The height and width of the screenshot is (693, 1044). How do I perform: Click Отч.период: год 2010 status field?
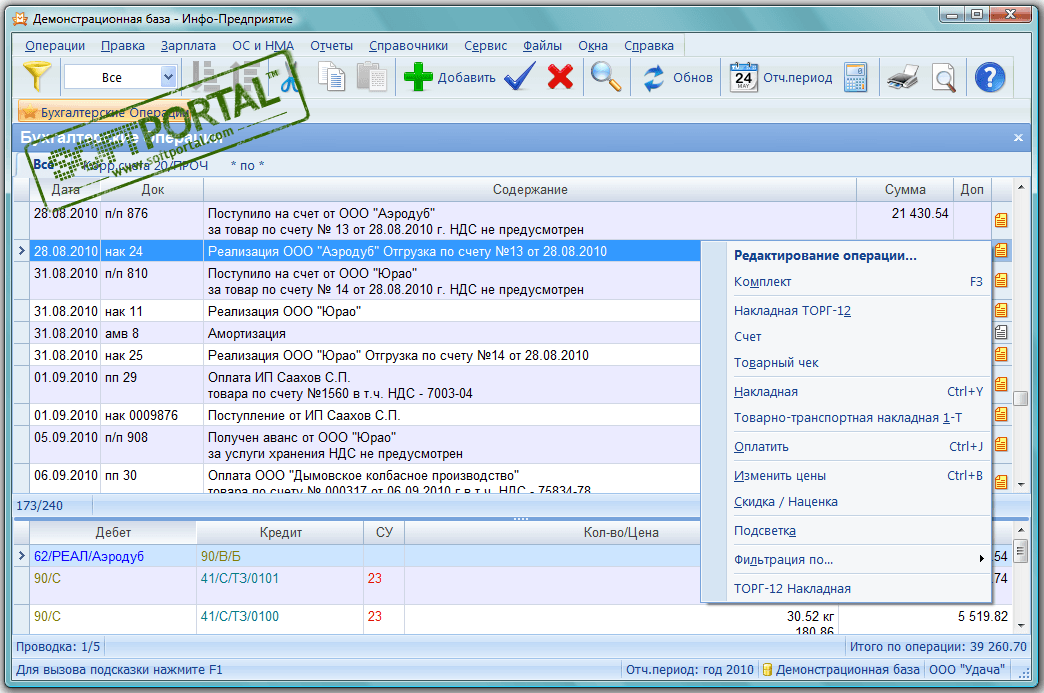pos(690,670)
